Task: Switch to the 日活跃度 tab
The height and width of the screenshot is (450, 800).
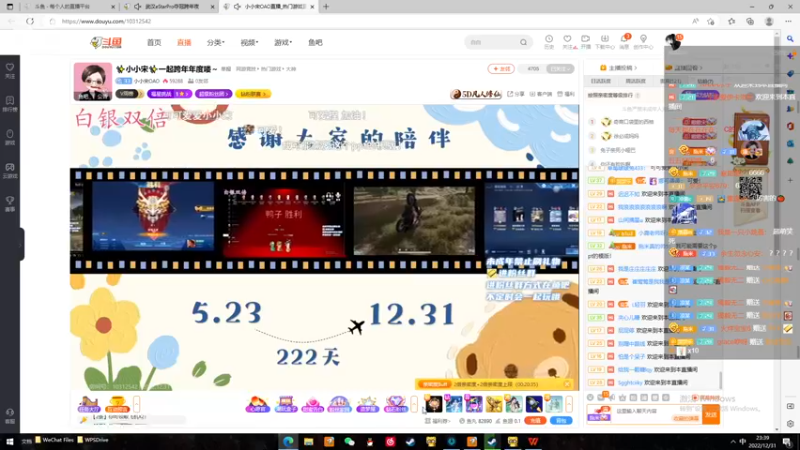Action: point(601,81)
